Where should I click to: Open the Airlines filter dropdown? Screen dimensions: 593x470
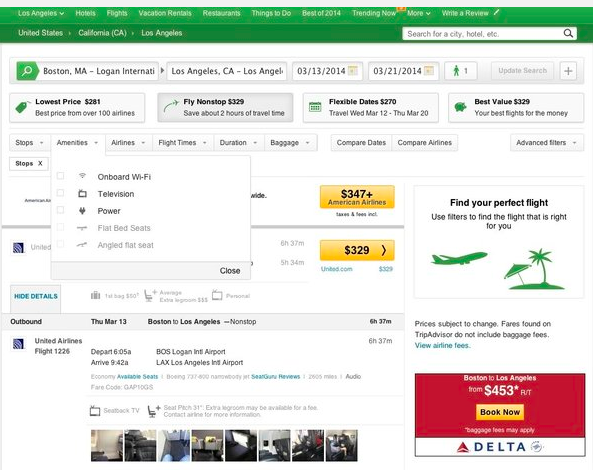(x=129, y=143)
